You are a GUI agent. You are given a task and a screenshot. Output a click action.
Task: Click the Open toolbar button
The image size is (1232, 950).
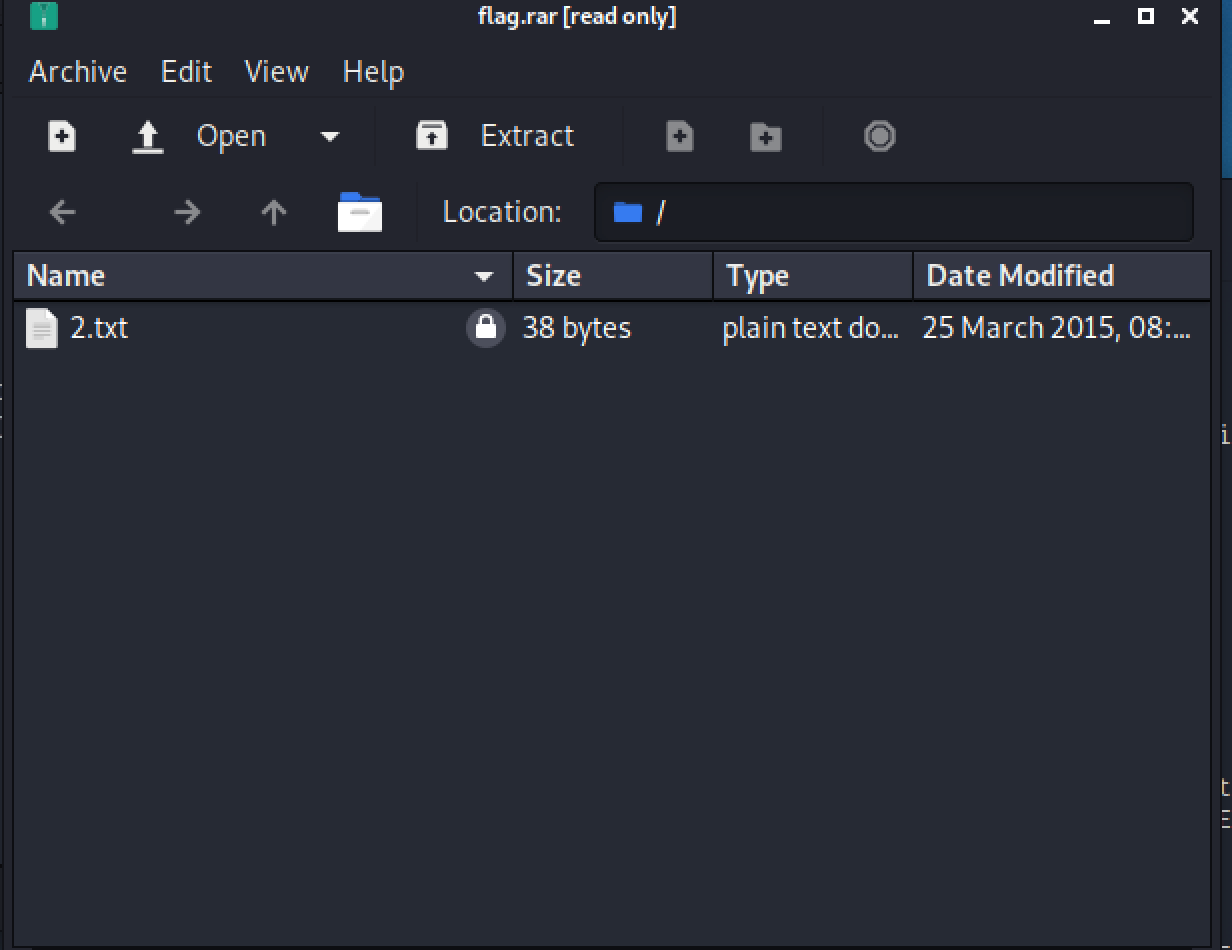(231, 136)
